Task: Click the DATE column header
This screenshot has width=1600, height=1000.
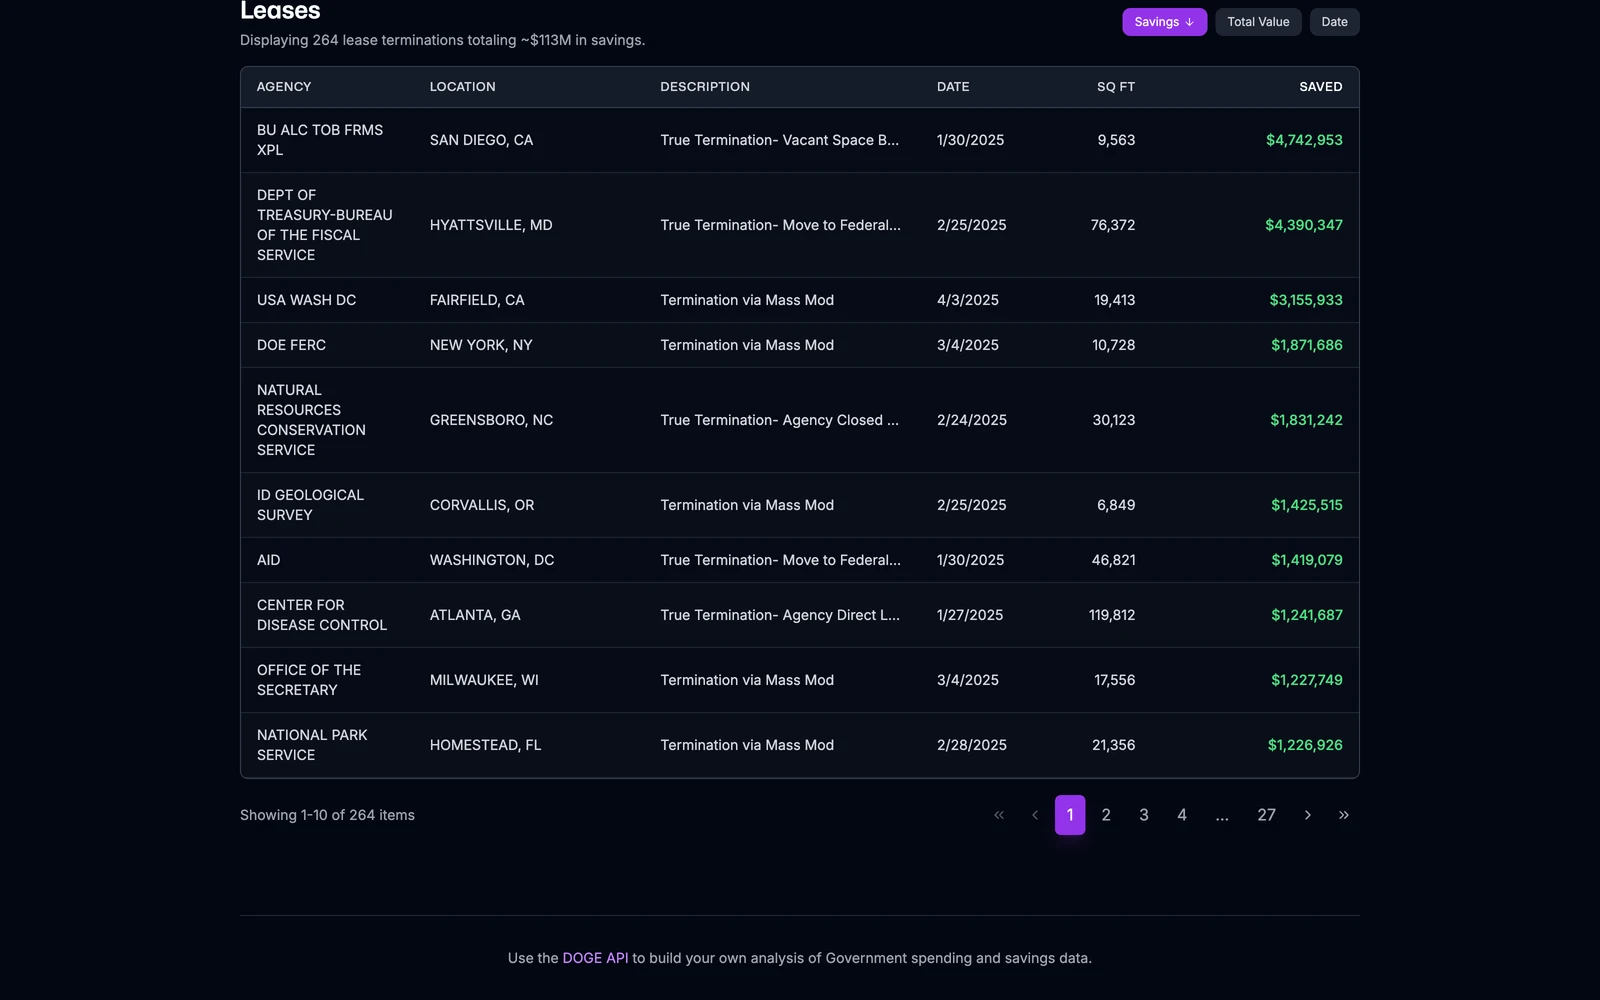Action: tap(953, 87)
